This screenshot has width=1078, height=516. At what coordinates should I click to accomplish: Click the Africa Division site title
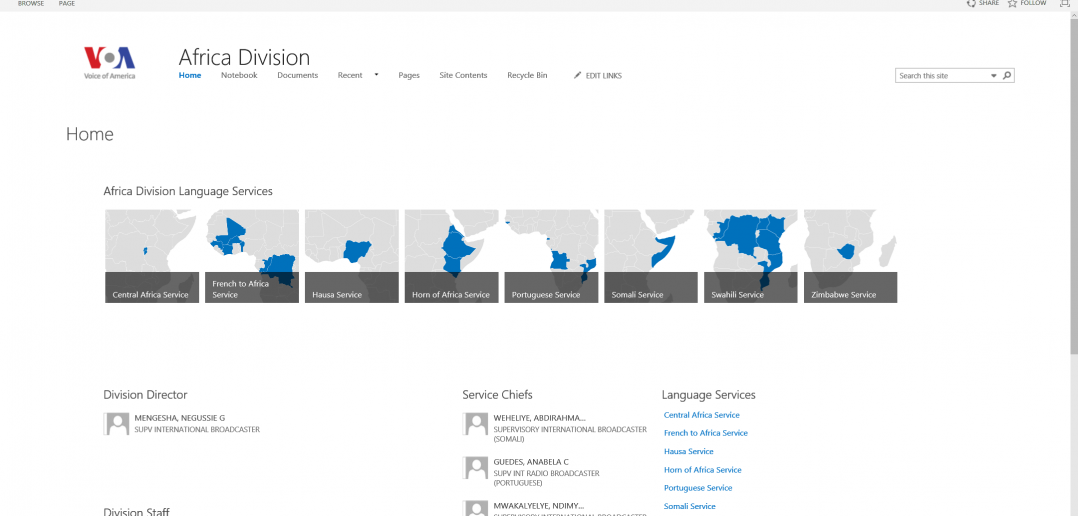[244, 57]
